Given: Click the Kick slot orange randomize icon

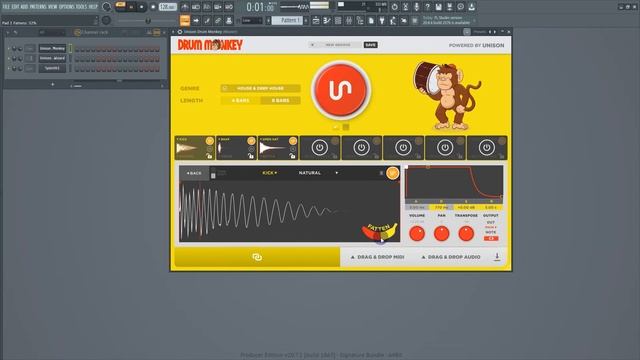Looking at the screenshot, I should [209, 141].
